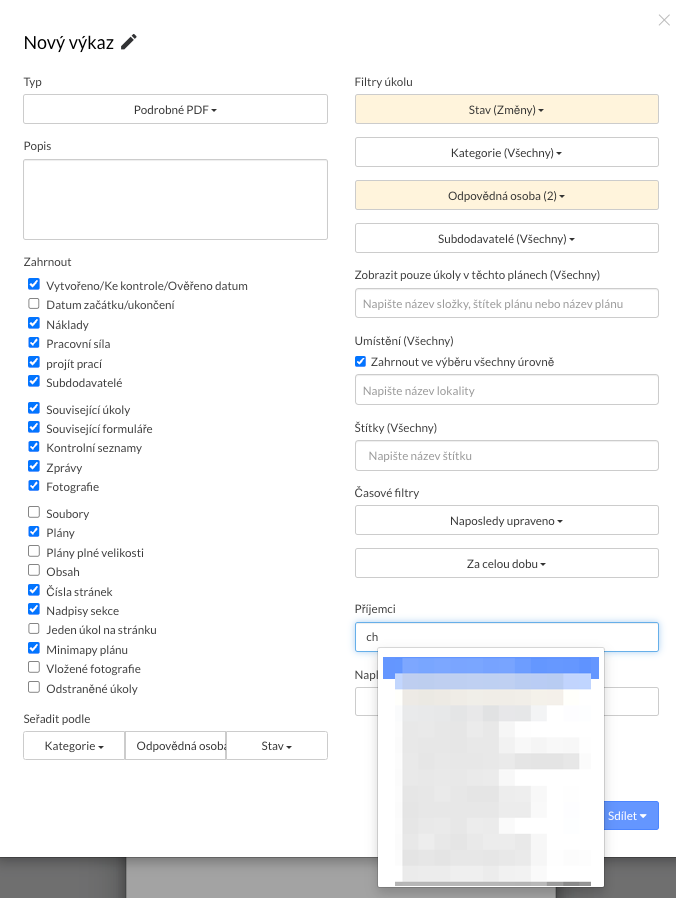Viewport: 676px width, 898px height.
Task: Enable Datum začátku/ukončení option
Action: (x=34, y=304)
